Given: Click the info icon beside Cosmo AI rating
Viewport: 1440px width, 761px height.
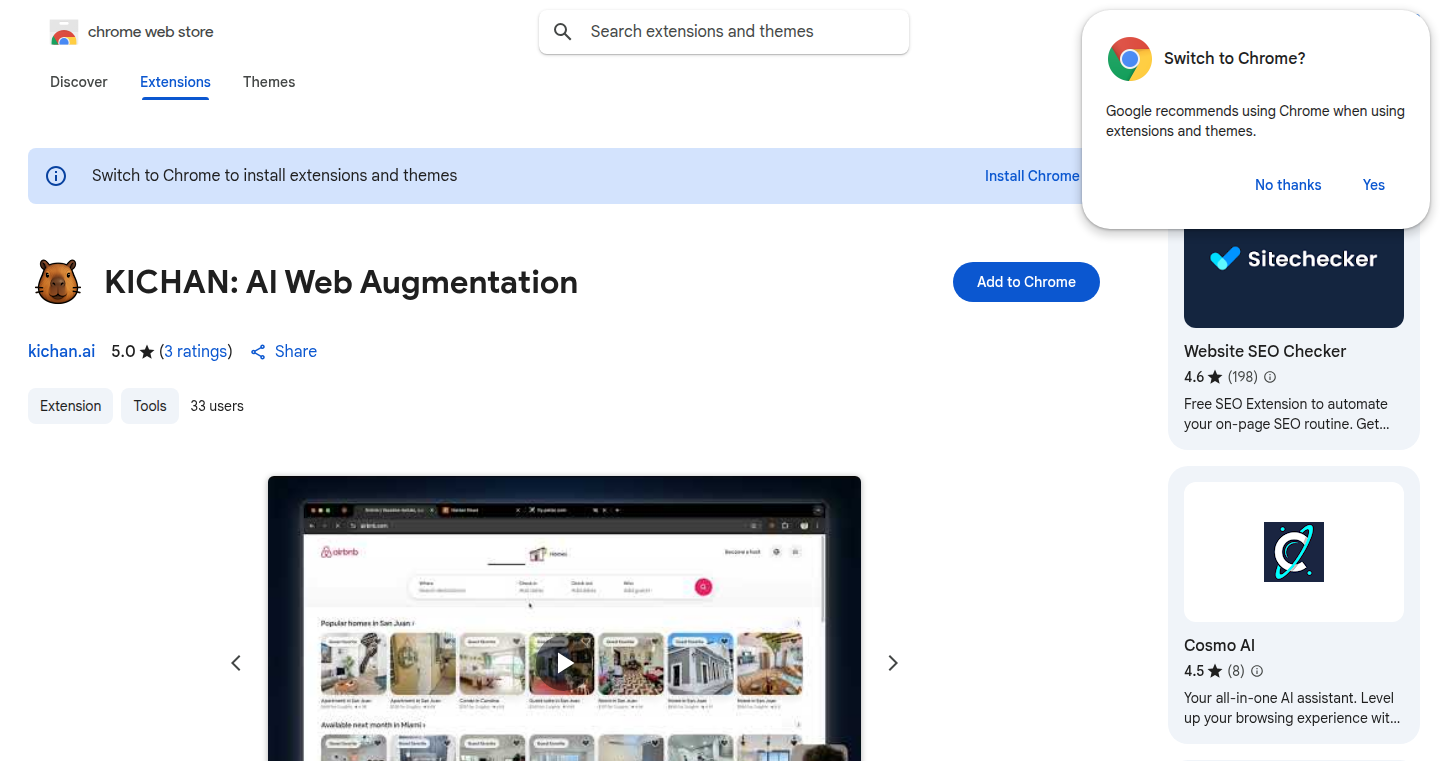Looking at the screenshot, I should click(1257, 671).
